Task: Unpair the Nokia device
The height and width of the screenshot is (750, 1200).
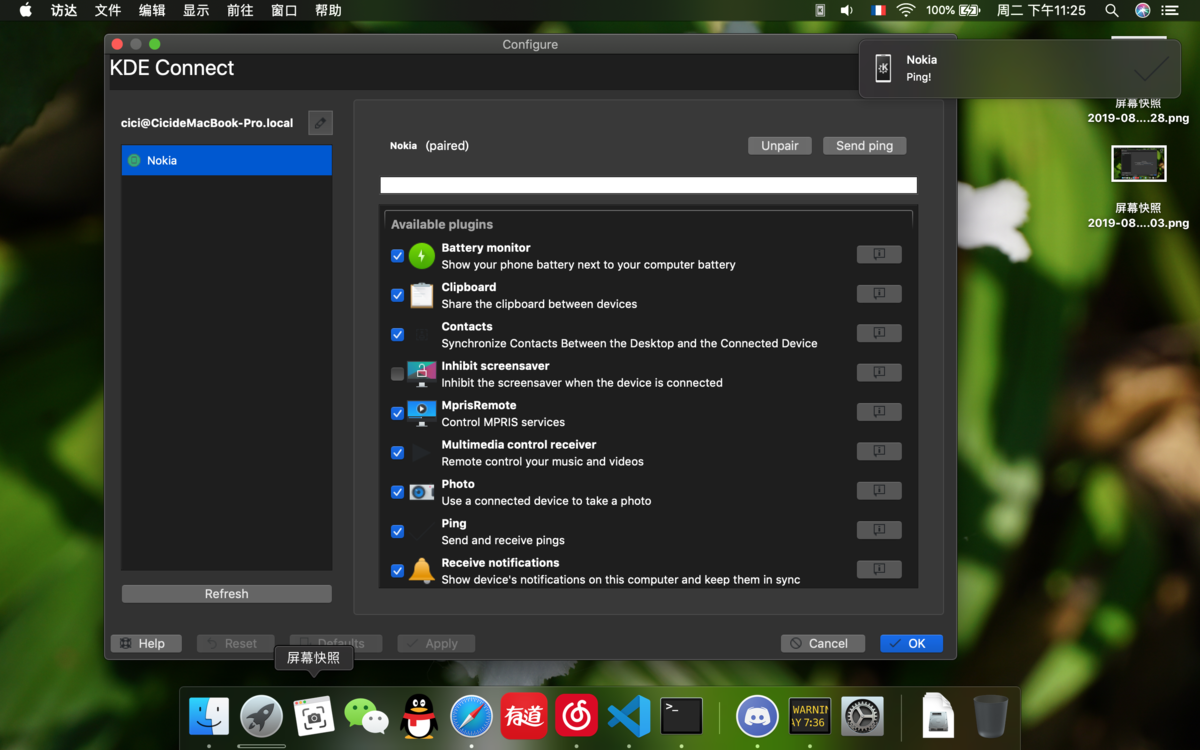Action: [x=779, y=146]
